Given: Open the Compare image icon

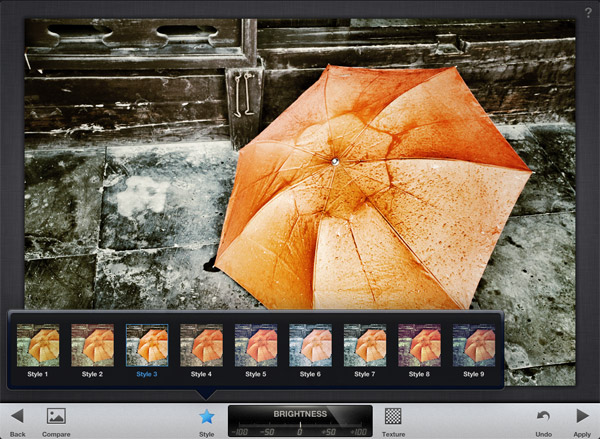Looking at the screenshot, I should 56,416.
